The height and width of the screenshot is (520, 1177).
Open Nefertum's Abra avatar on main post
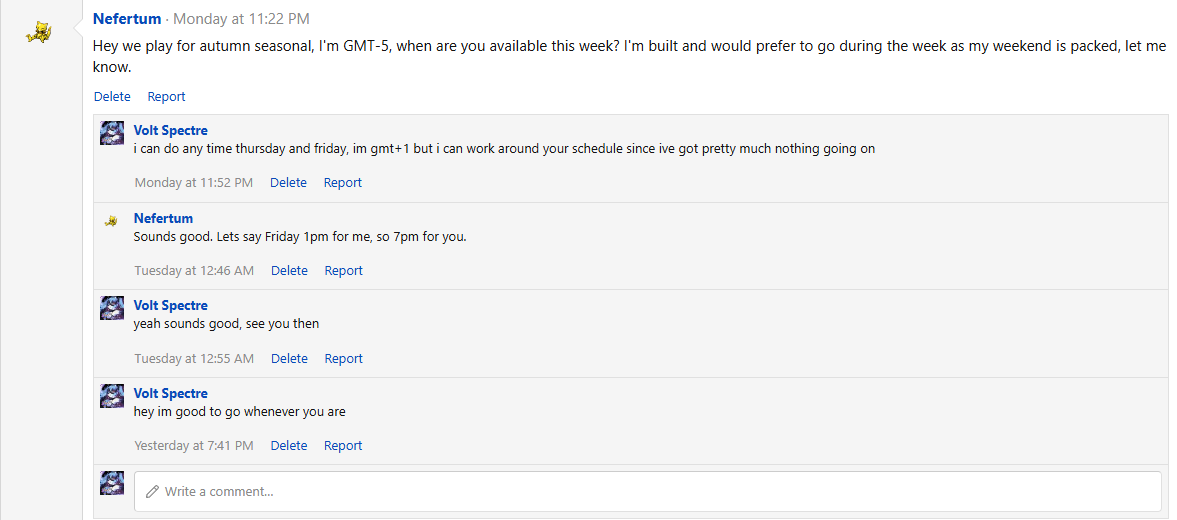38,32
